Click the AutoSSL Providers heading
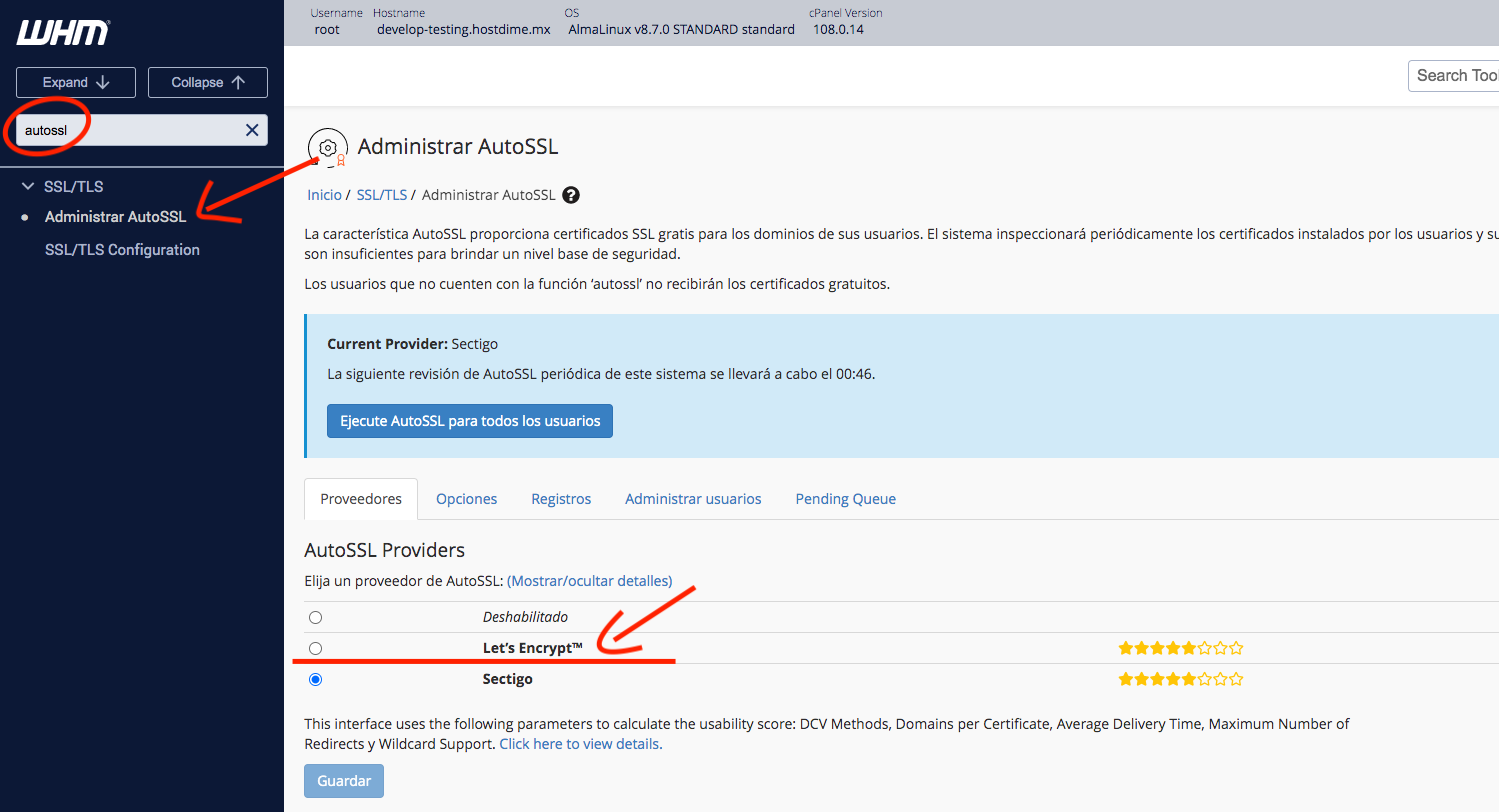The image size is (1499, 812). click(x=385, y=550)
